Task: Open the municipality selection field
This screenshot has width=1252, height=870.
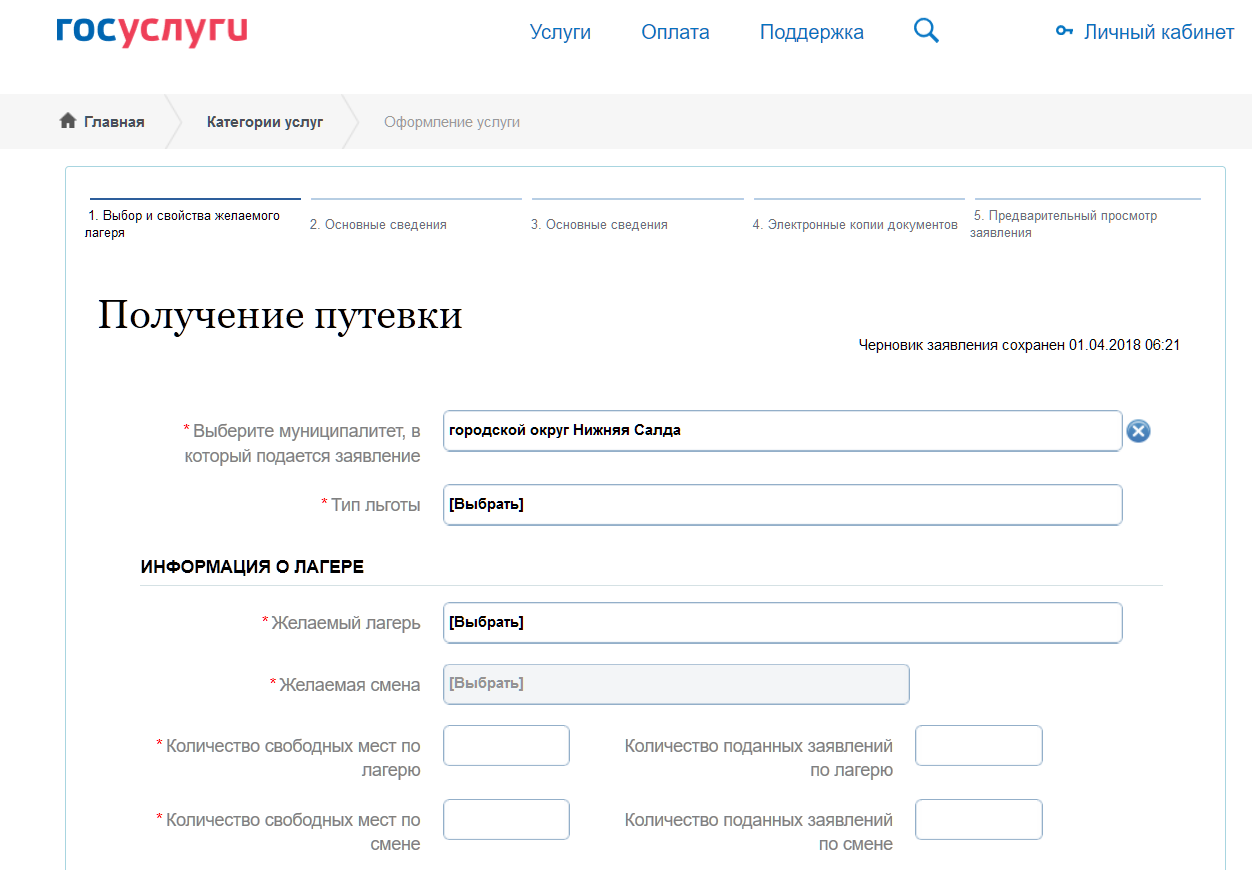Action: (x=782, y=431)
